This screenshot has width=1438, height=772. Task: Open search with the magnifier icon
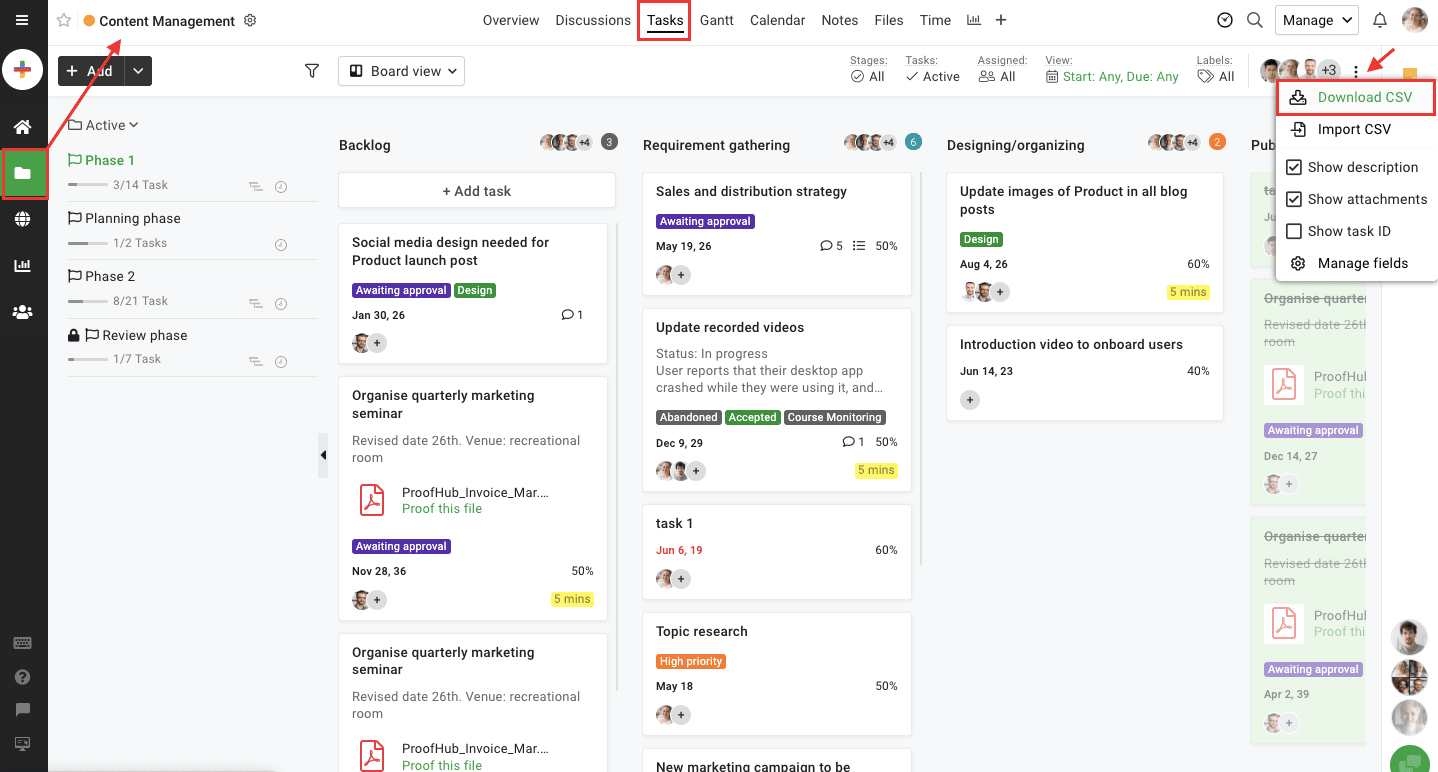[x=1254, y=20]
